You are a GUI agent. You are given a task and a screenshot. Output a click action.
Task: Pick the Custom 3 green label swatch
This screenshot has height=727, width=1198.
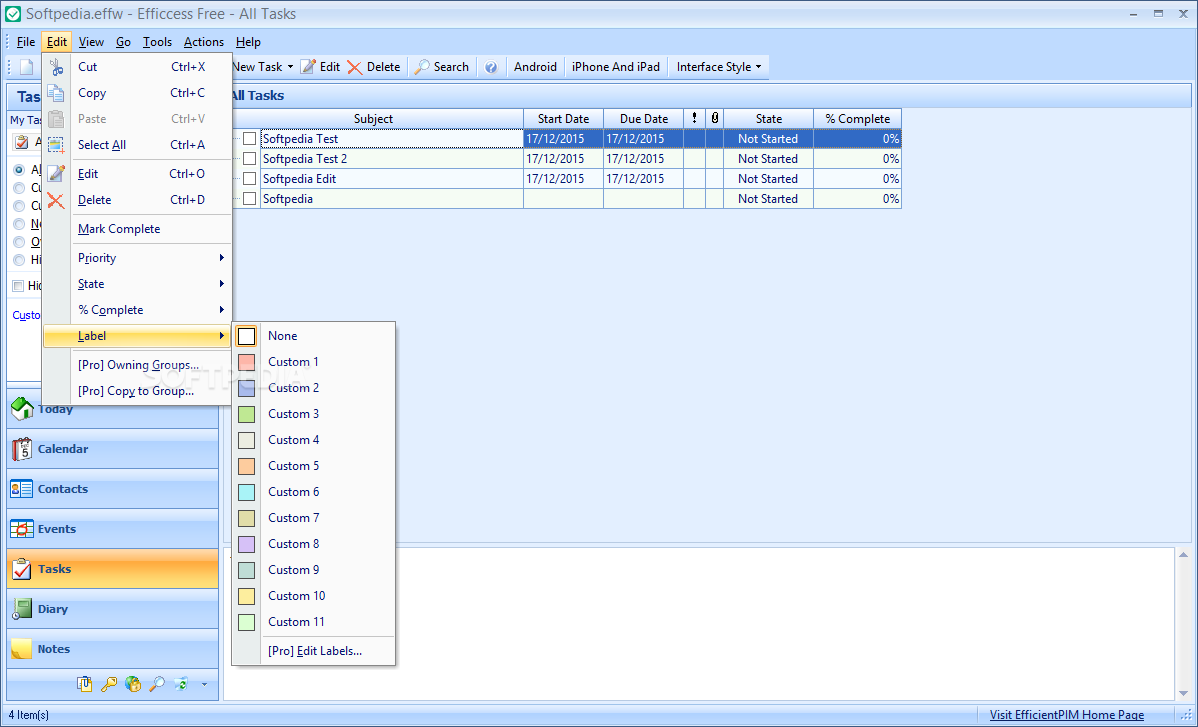point(246,414)
